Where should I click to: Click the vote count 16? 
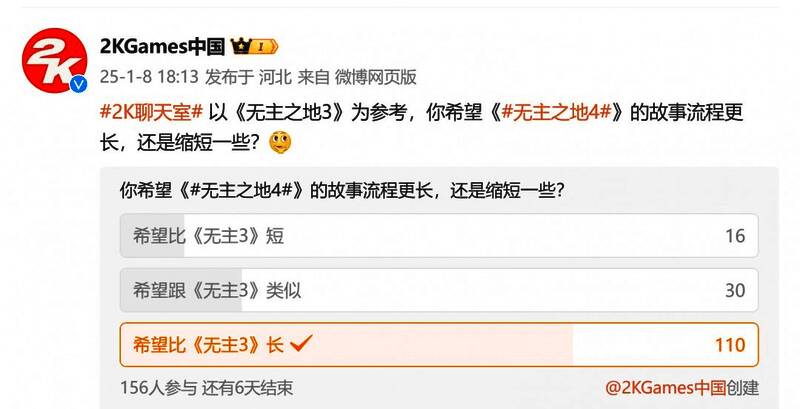[735, 236]
